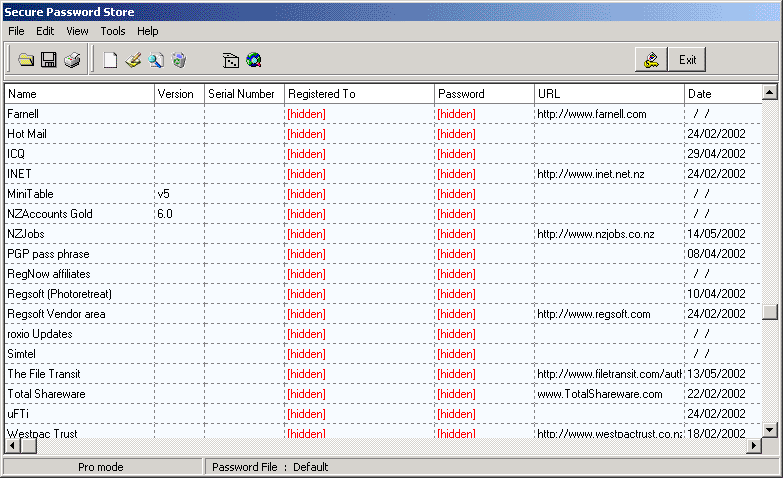
Task: Click the 29/04/2002 date cell
Action: point(723,154)
